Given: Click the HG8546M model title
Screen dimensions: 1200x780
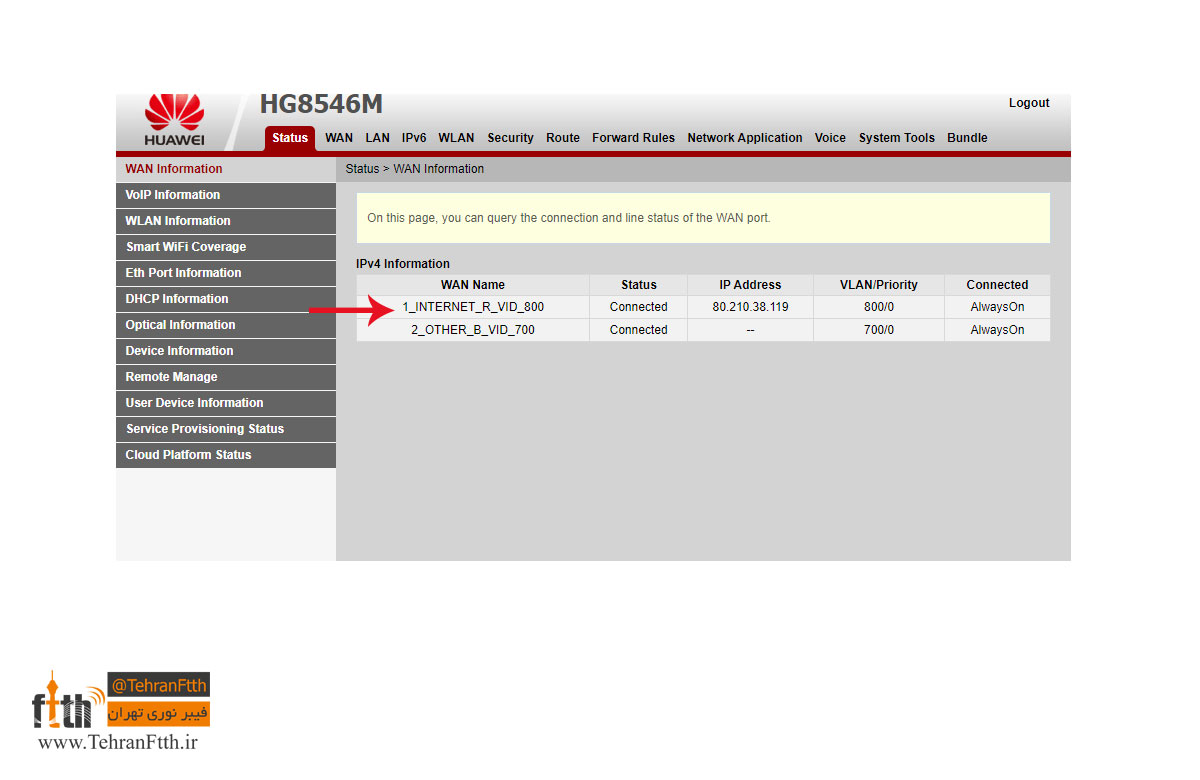Looking at the screenshot, I should [x=321, y=105].
